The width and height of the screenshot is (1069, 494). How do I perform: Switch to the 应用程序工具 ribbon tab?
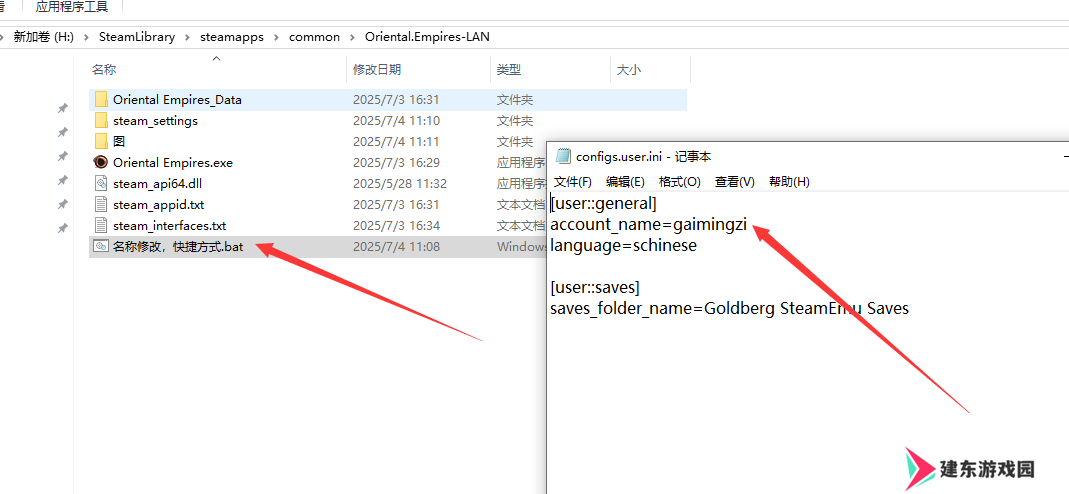pos(72,7)
